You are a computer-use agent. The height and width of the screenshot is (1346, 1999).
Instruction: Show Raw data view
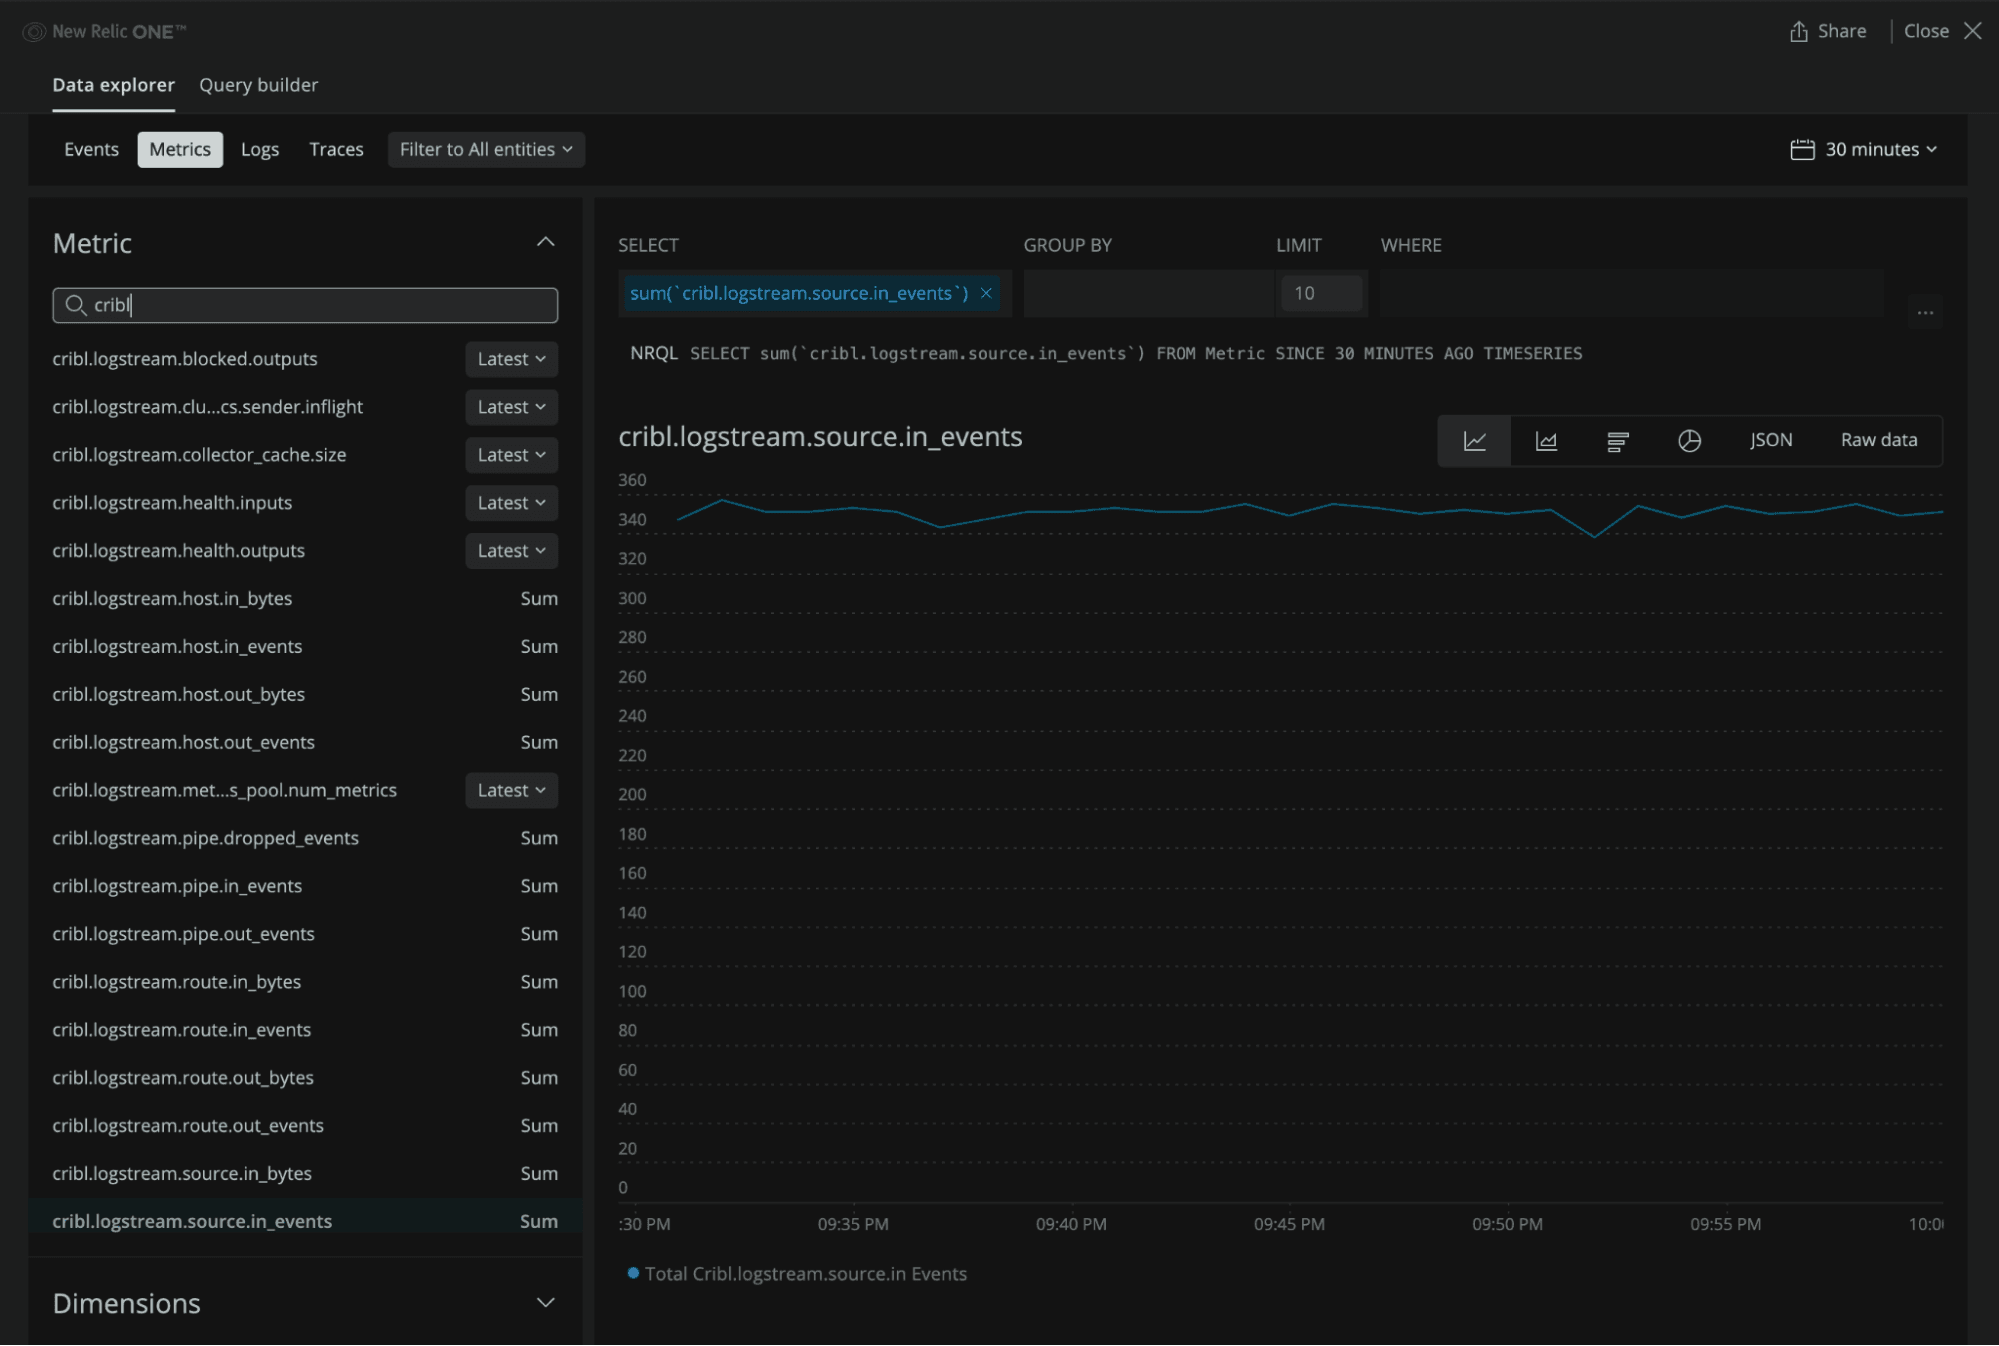pyautogui.click(x=1878, y=440)
